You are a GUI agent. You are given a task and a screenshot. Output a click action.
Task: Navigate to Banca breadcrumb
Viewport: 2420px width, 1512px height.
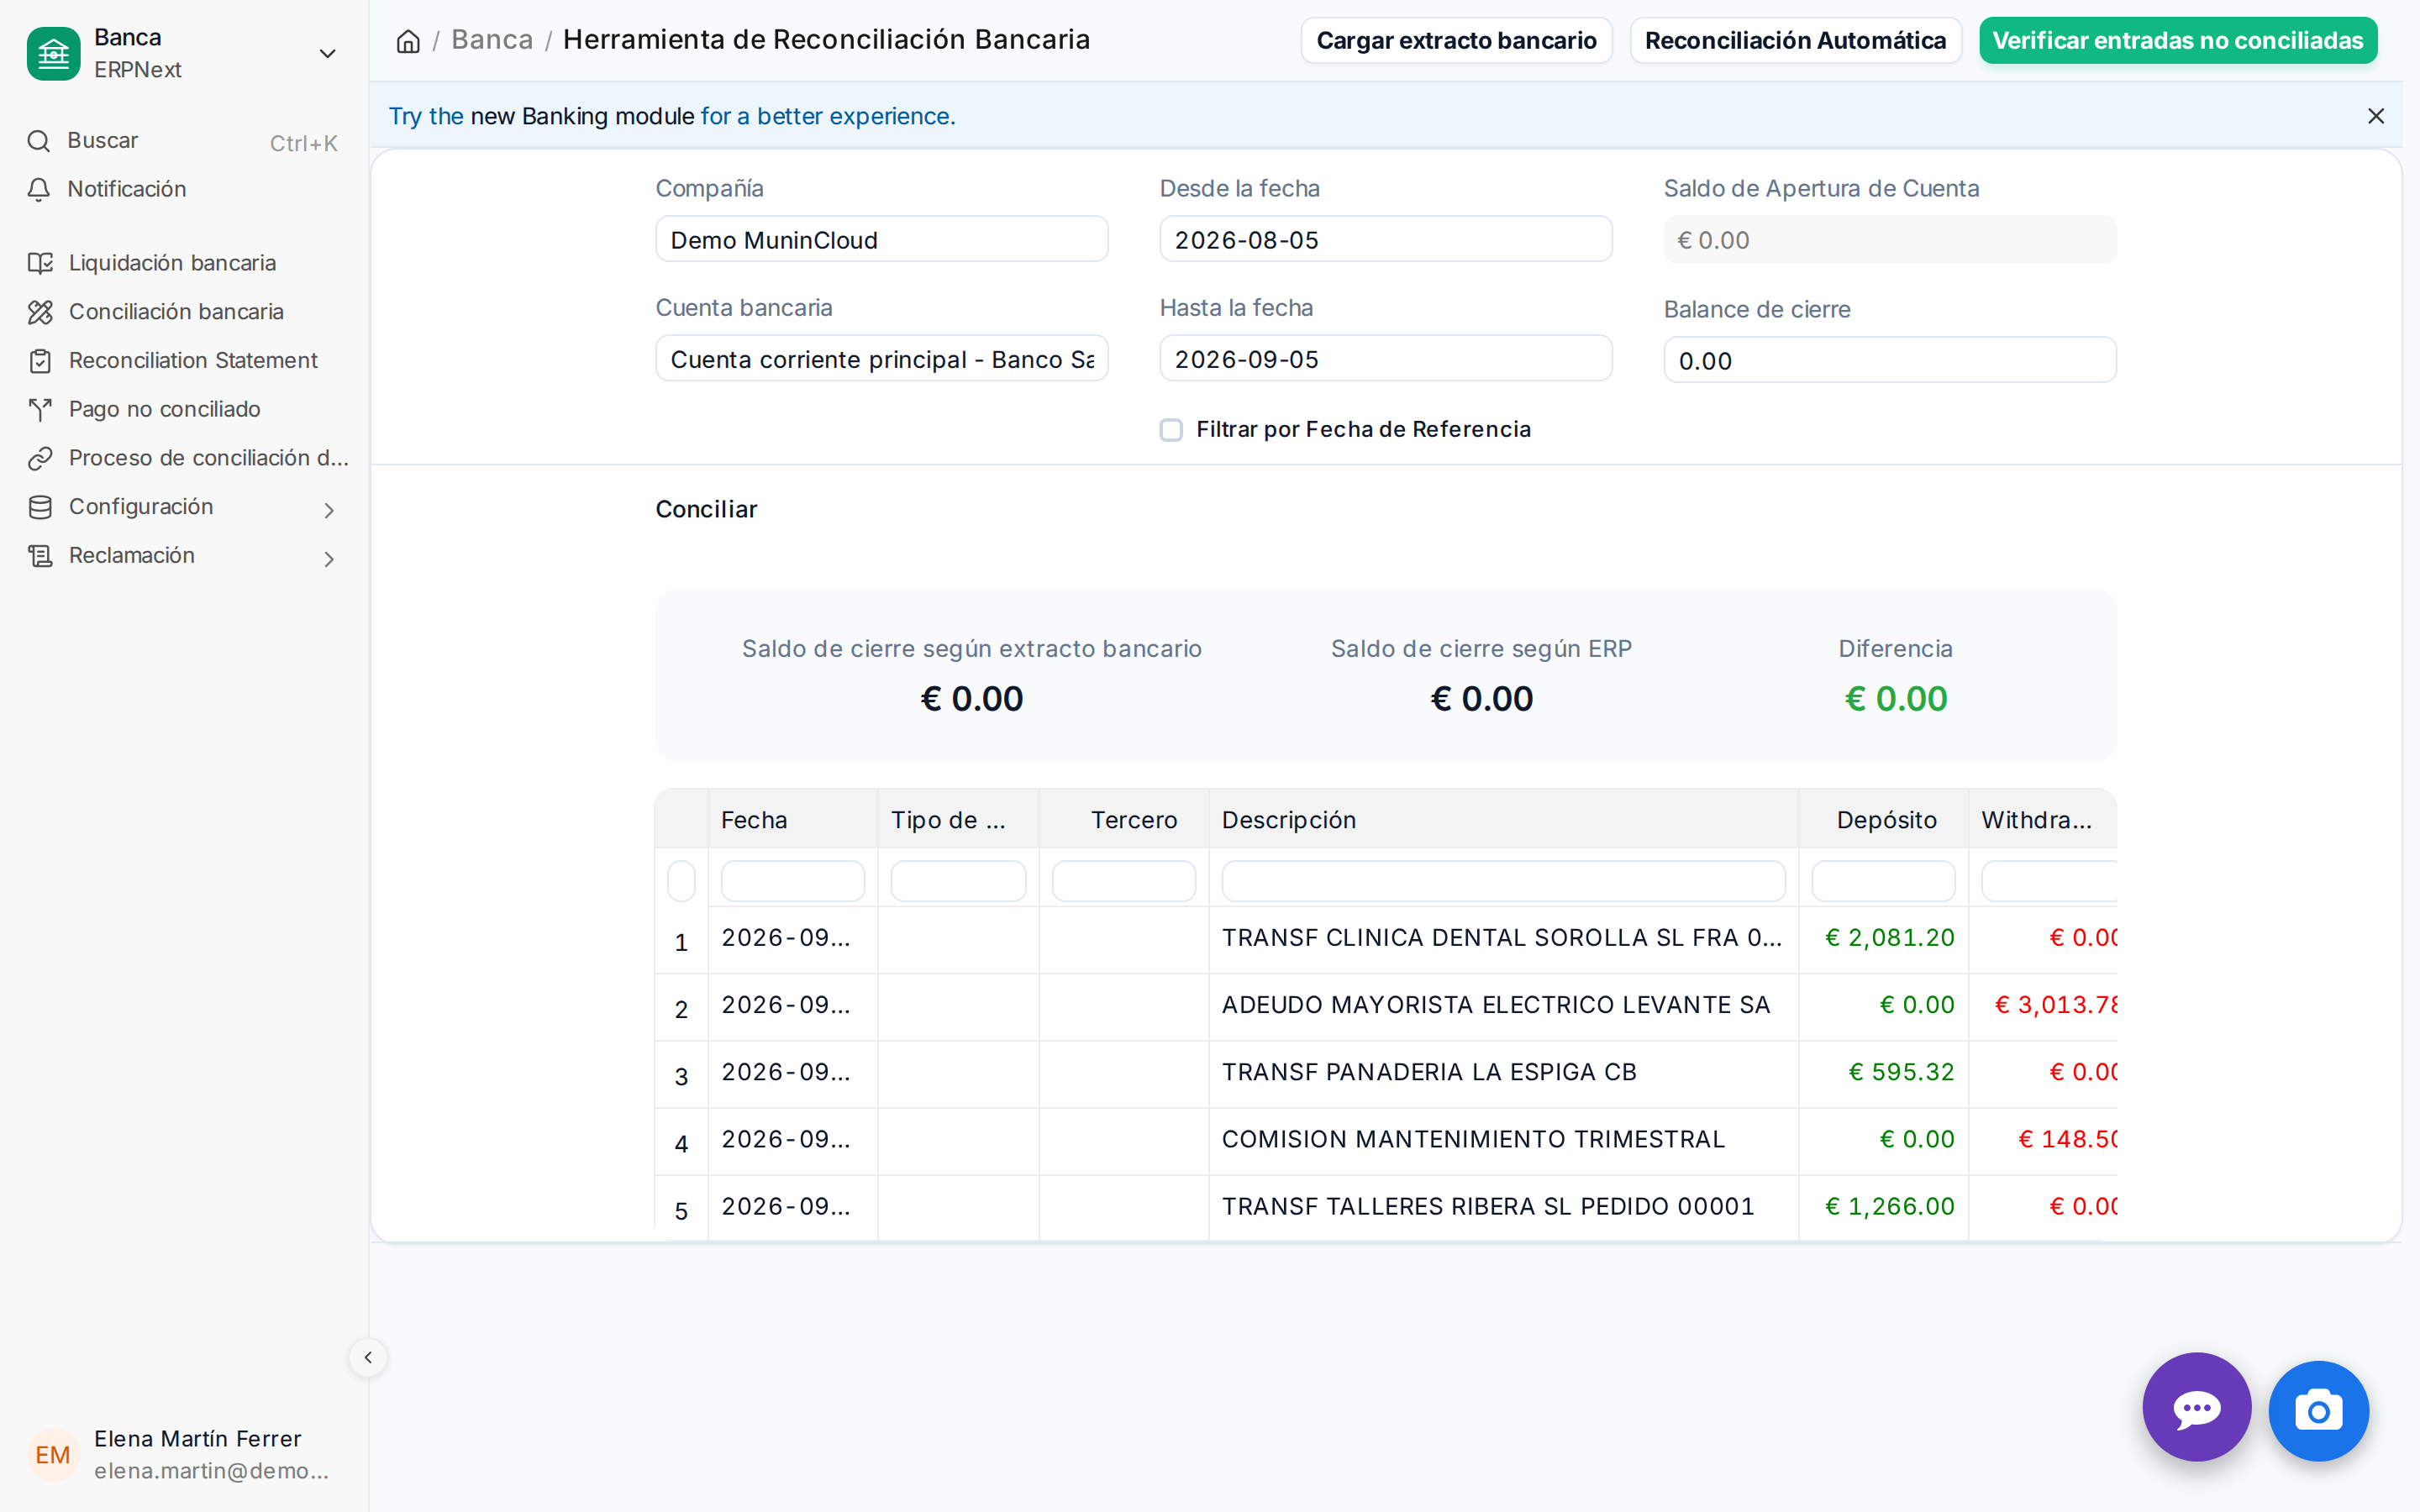click(492, 40)
